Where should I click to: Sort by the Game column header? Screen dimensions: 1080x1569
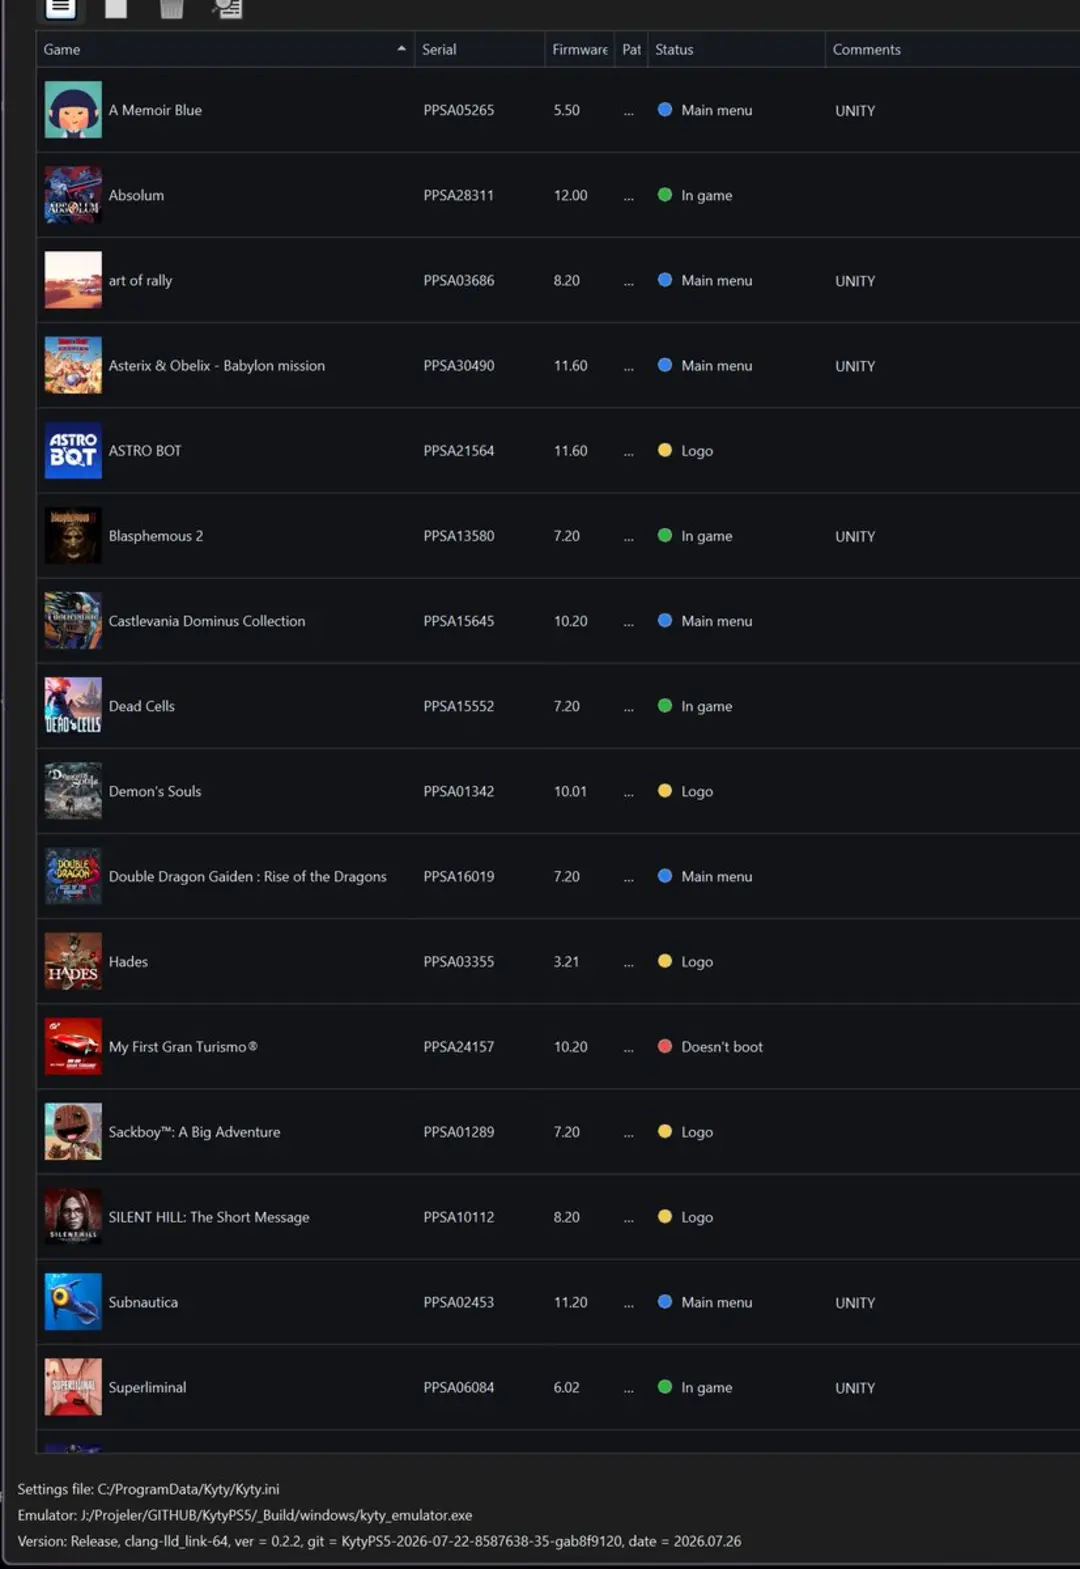point(225,49)
